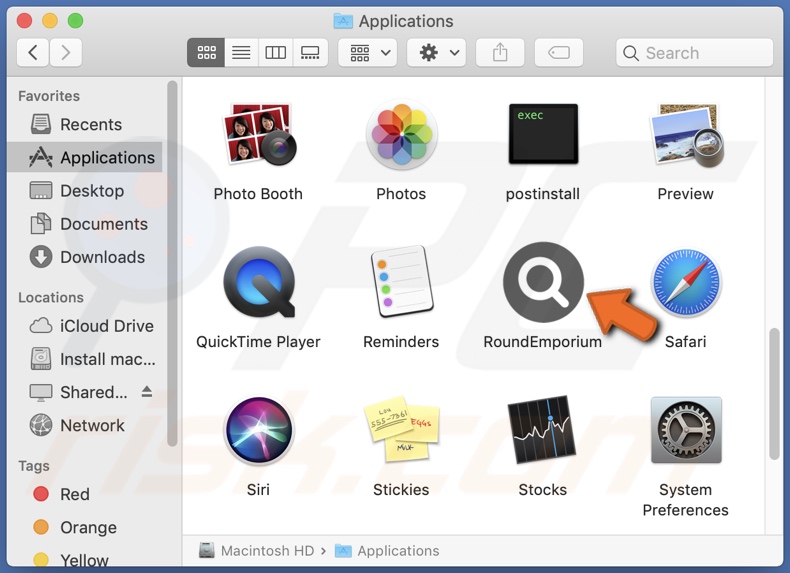The image size is (790, 573).
Task: Click the Locations section header
Action: (x=51, y=297)
